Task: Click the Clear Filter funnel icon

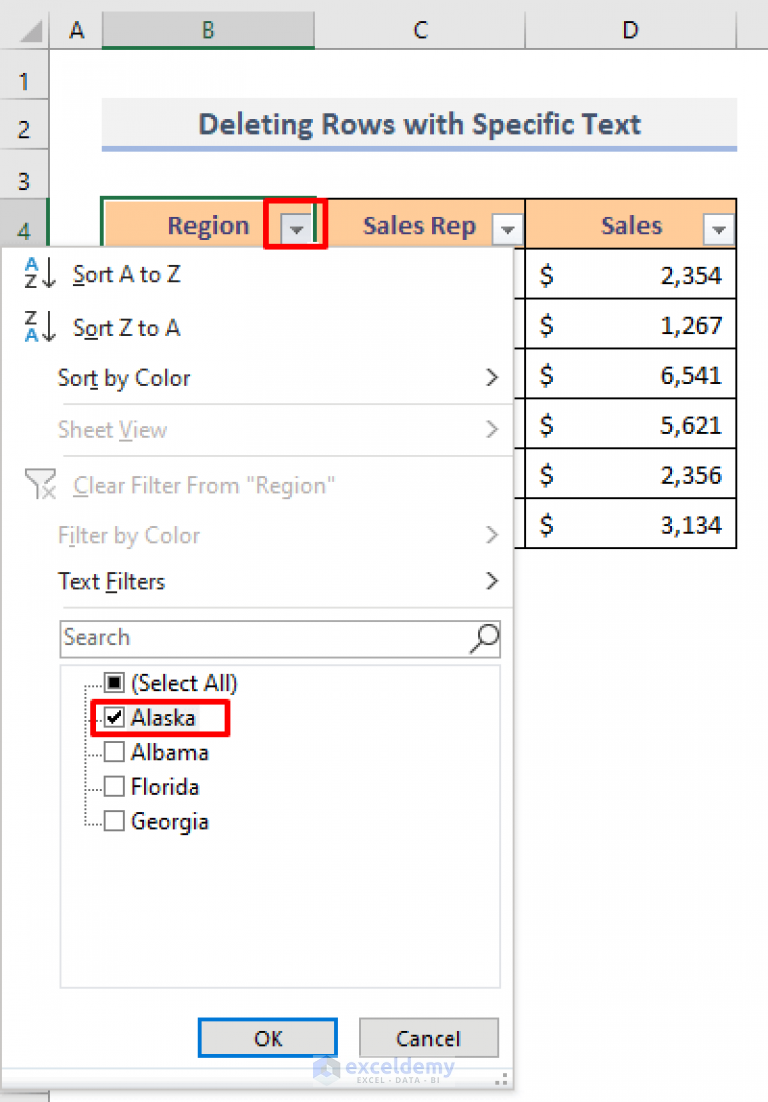Action: coord(40,484)
